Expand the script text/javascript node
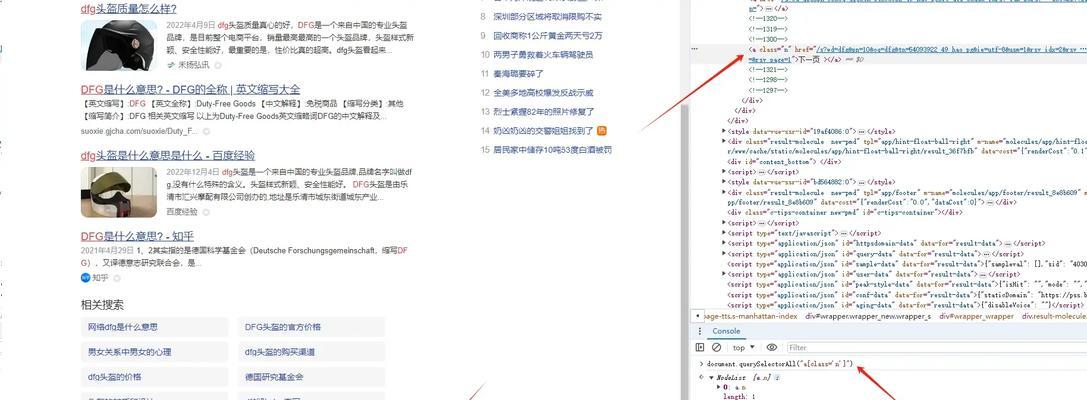This screenshot has height=400, width=1087. coord(725,234)
